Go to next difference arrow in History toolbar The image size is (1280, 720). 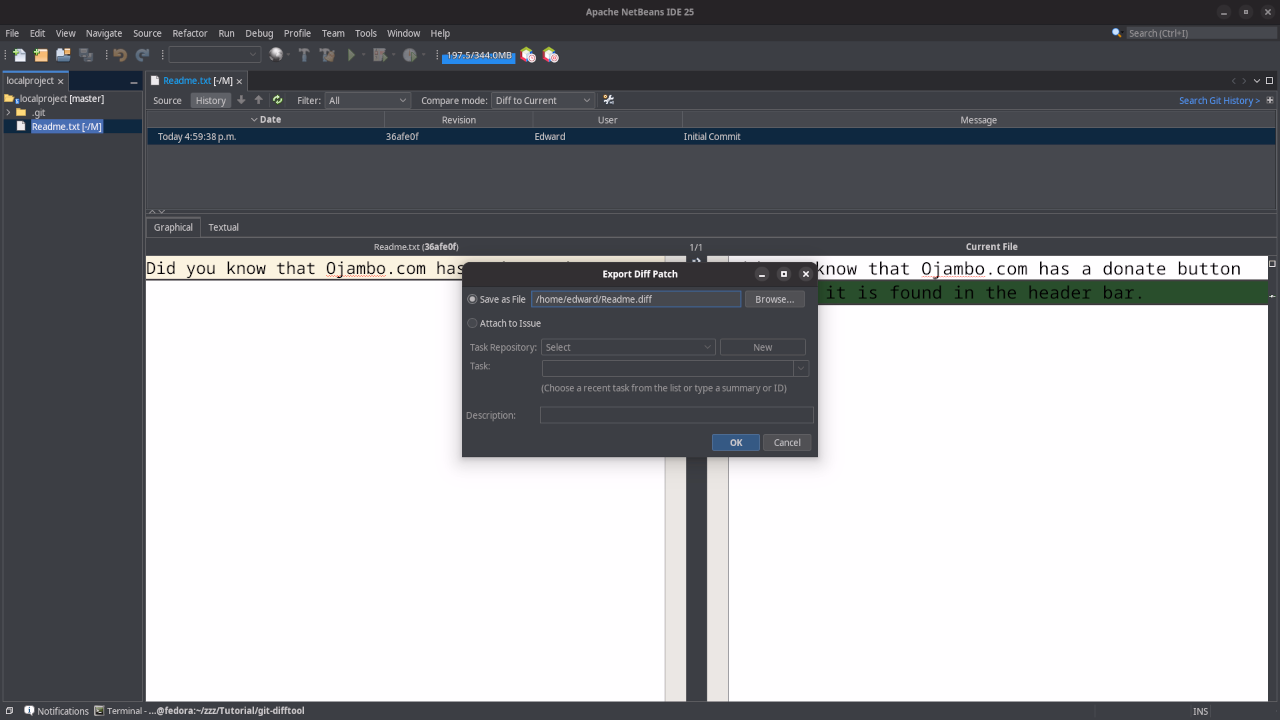[241, 100]
